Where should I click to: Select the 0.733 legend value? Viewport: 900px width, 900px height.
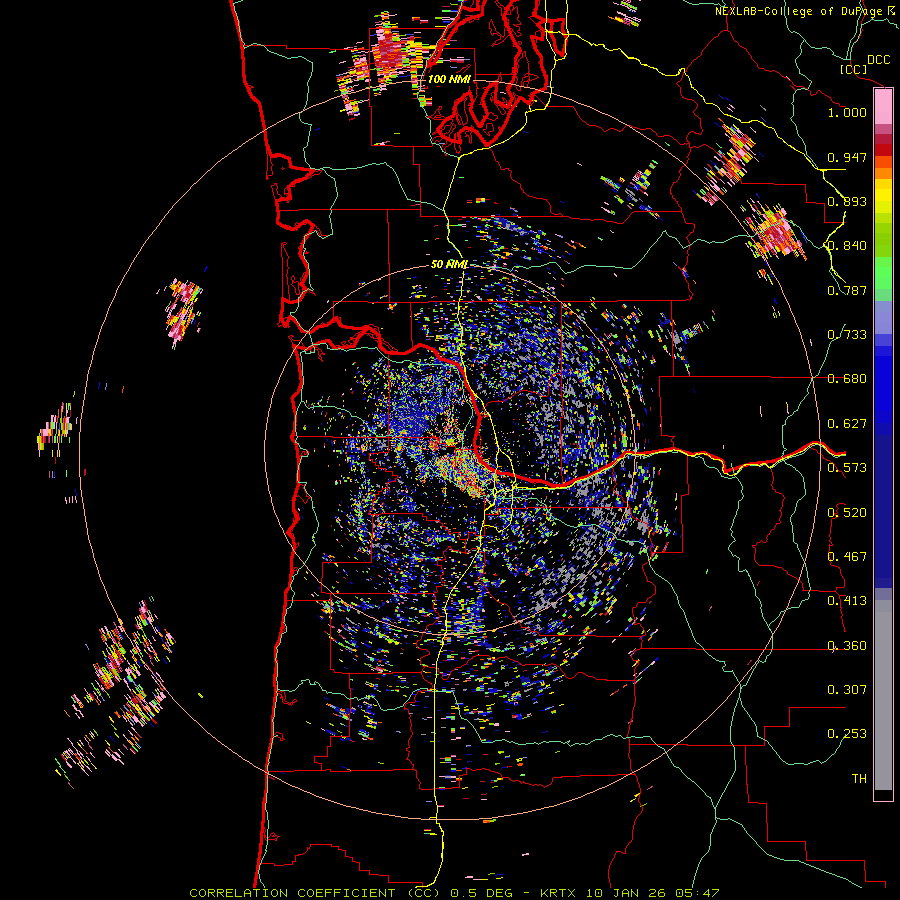pos(847,334)
